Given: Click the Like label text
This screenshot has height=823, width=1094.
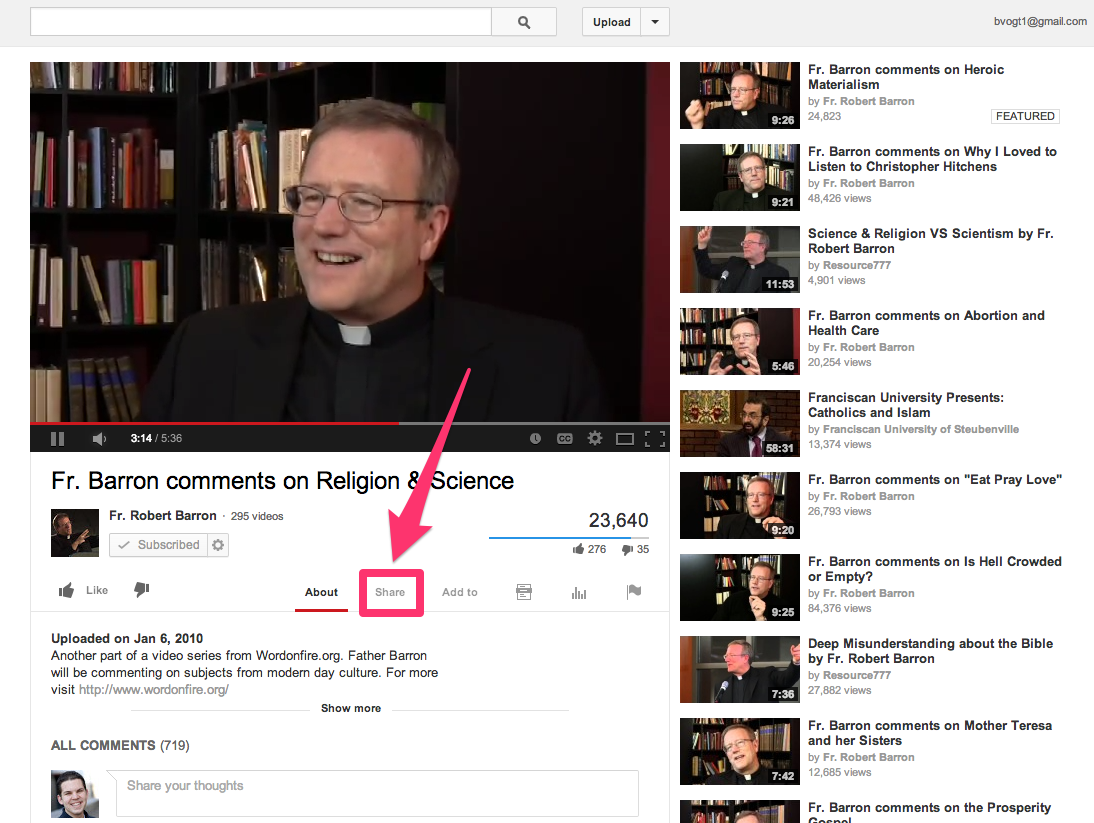Looking at the screenshot, I should [97, 590].
